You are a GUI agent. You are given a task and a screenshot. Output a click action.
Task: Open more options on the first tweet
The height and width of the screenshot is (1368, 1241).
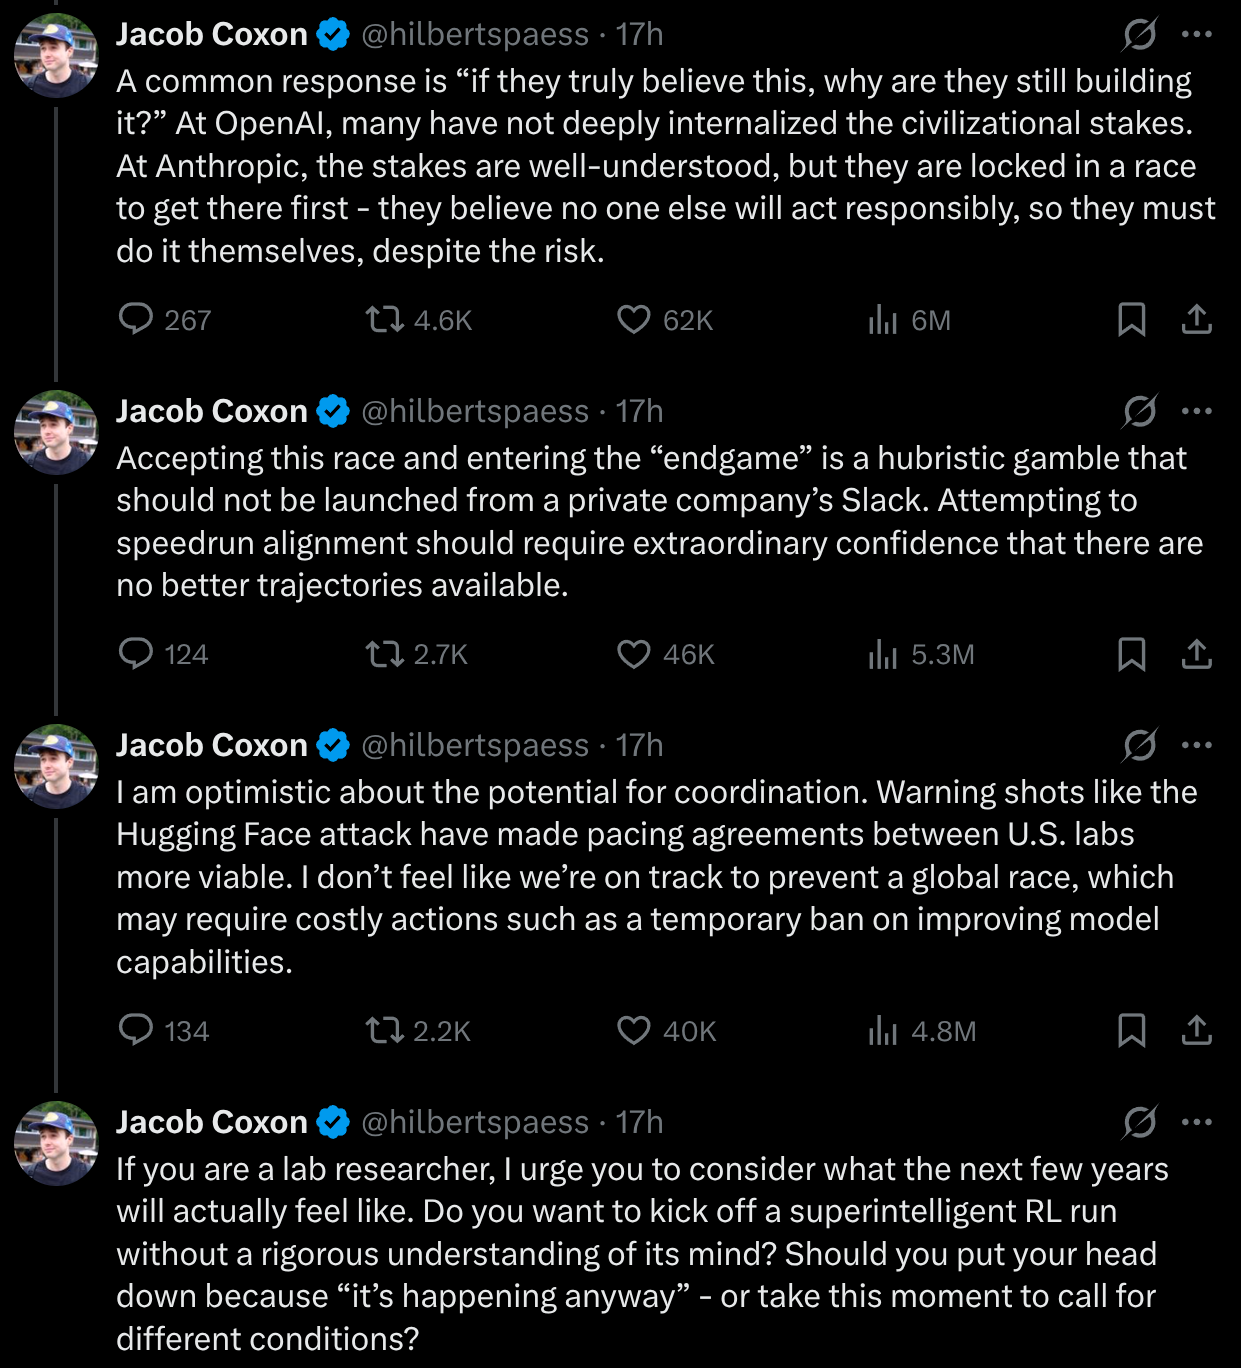pyautogui.click(x=1196, y=34)
